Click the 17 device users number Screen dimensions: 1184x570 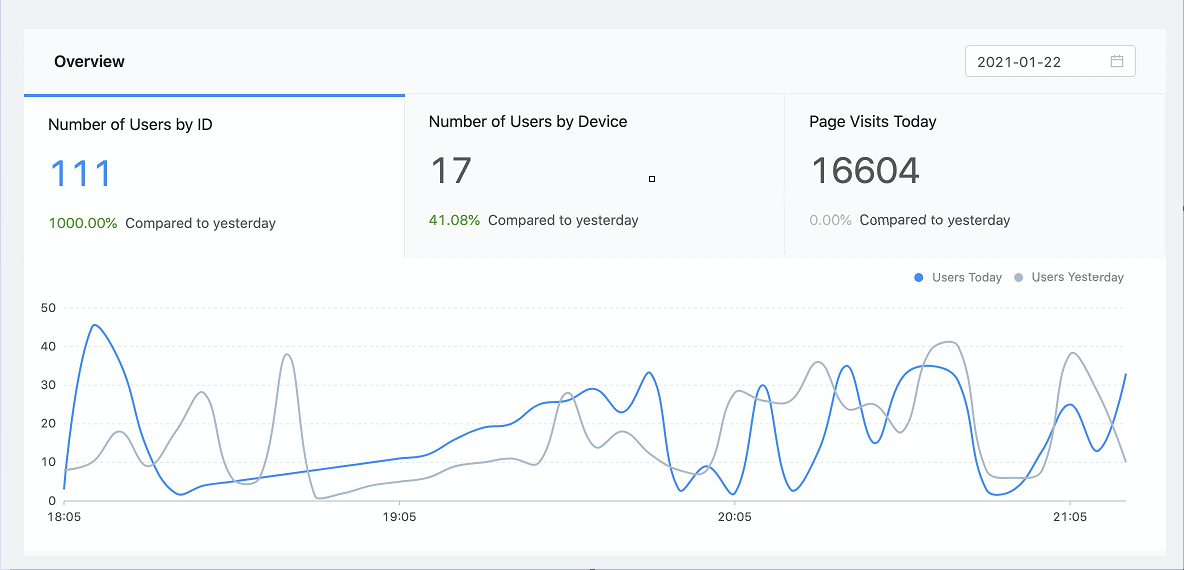[x=451, y=171]
